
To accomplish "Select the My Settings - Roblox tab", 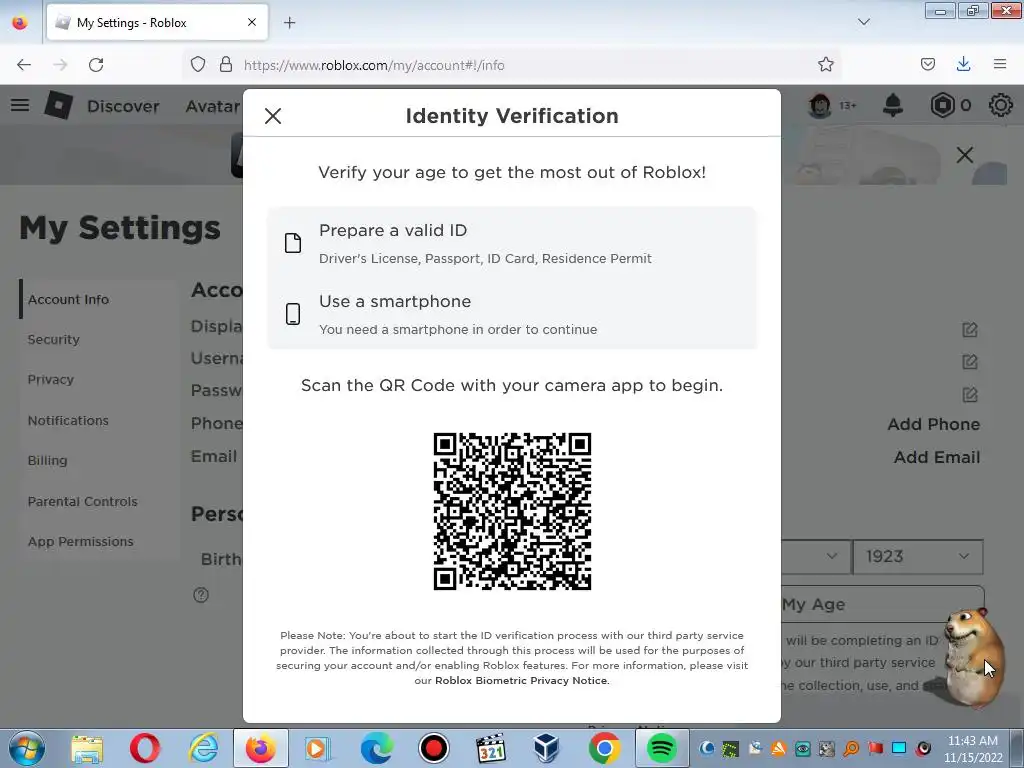I will point(157,23).
